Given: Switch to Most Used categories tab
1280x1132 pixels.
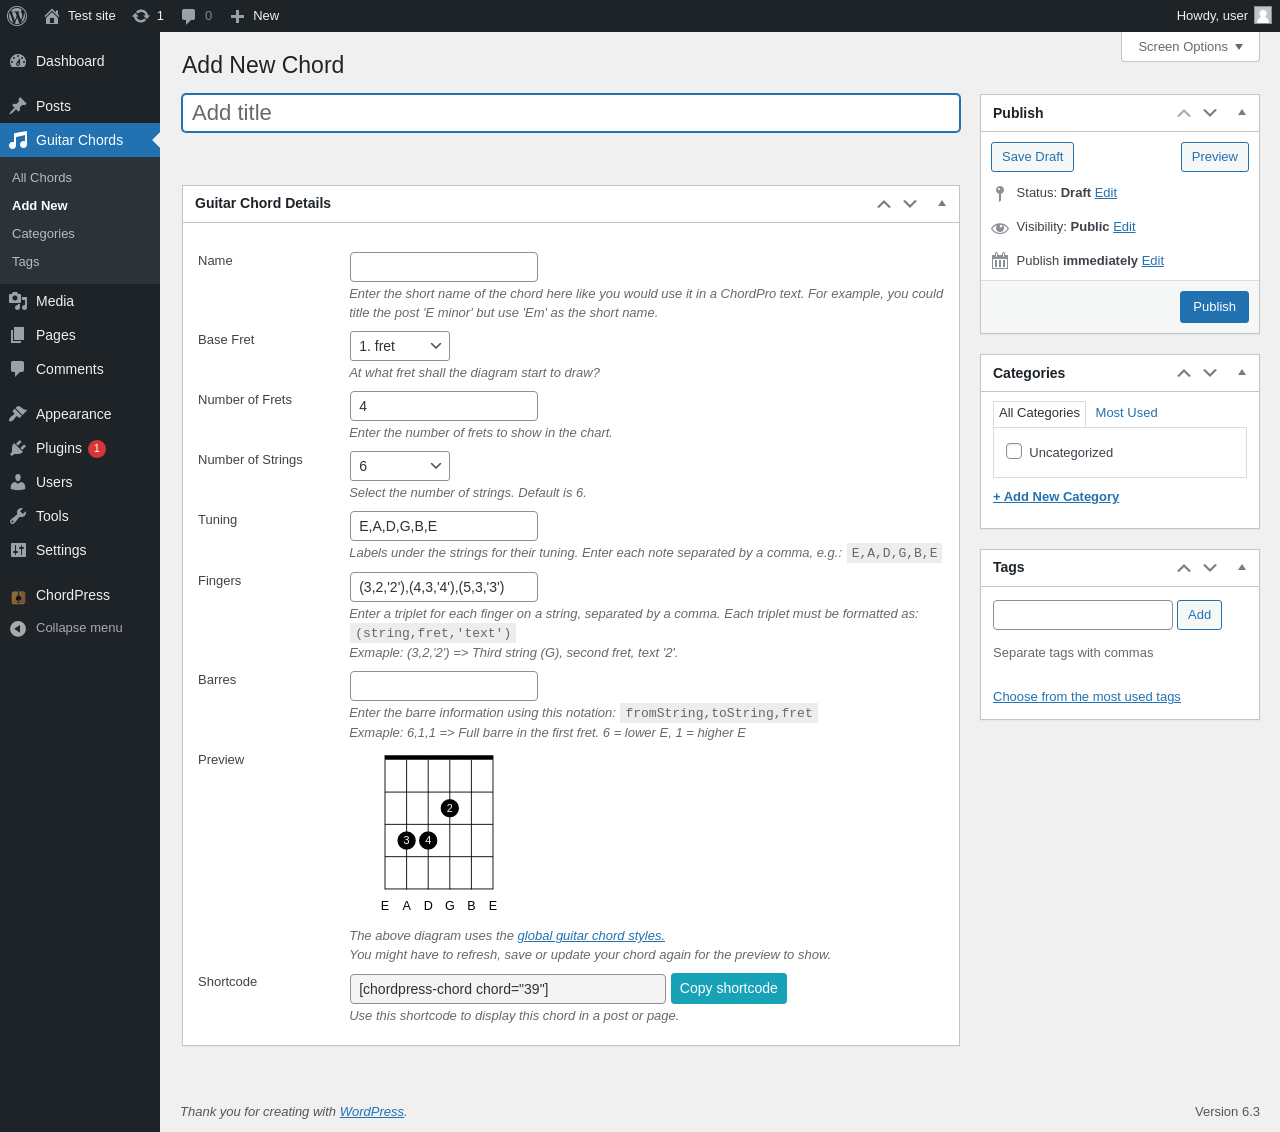Looking at the screenshot, I should 1126,413.
